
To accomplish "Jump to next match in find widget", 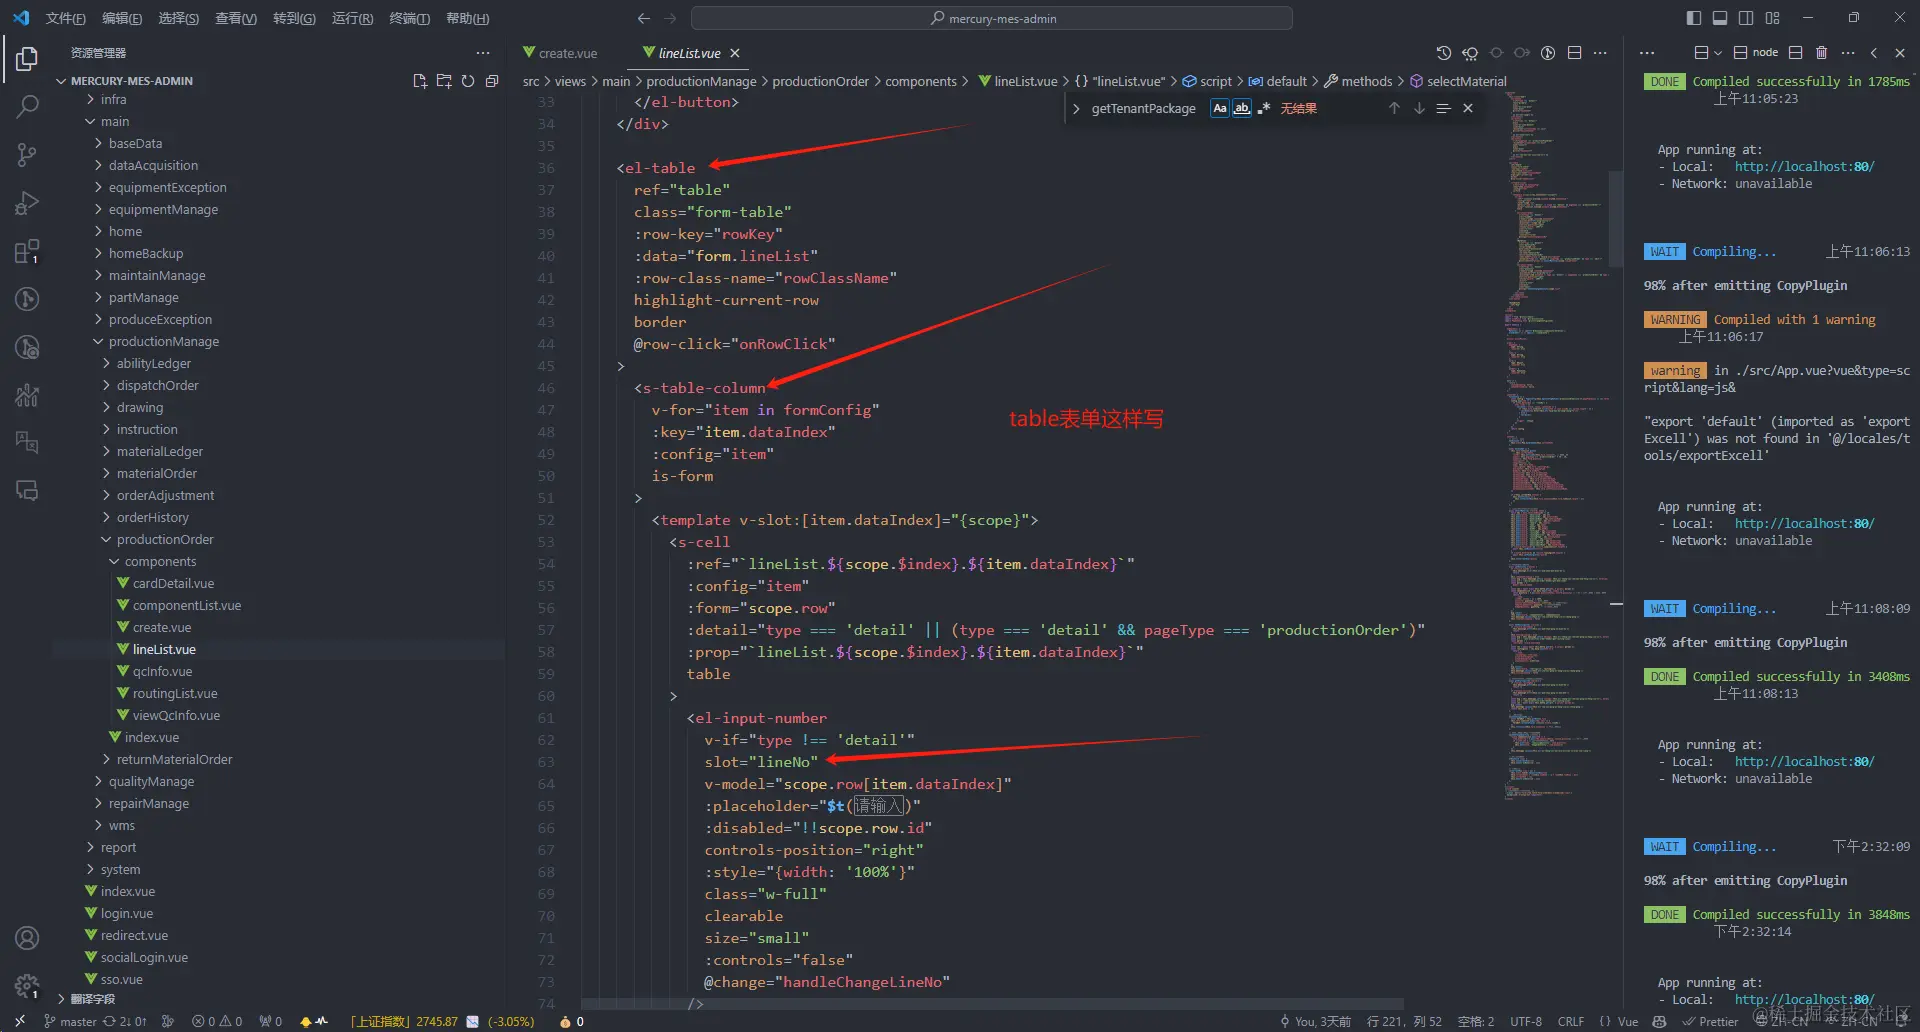I will tap(1419, 108).
